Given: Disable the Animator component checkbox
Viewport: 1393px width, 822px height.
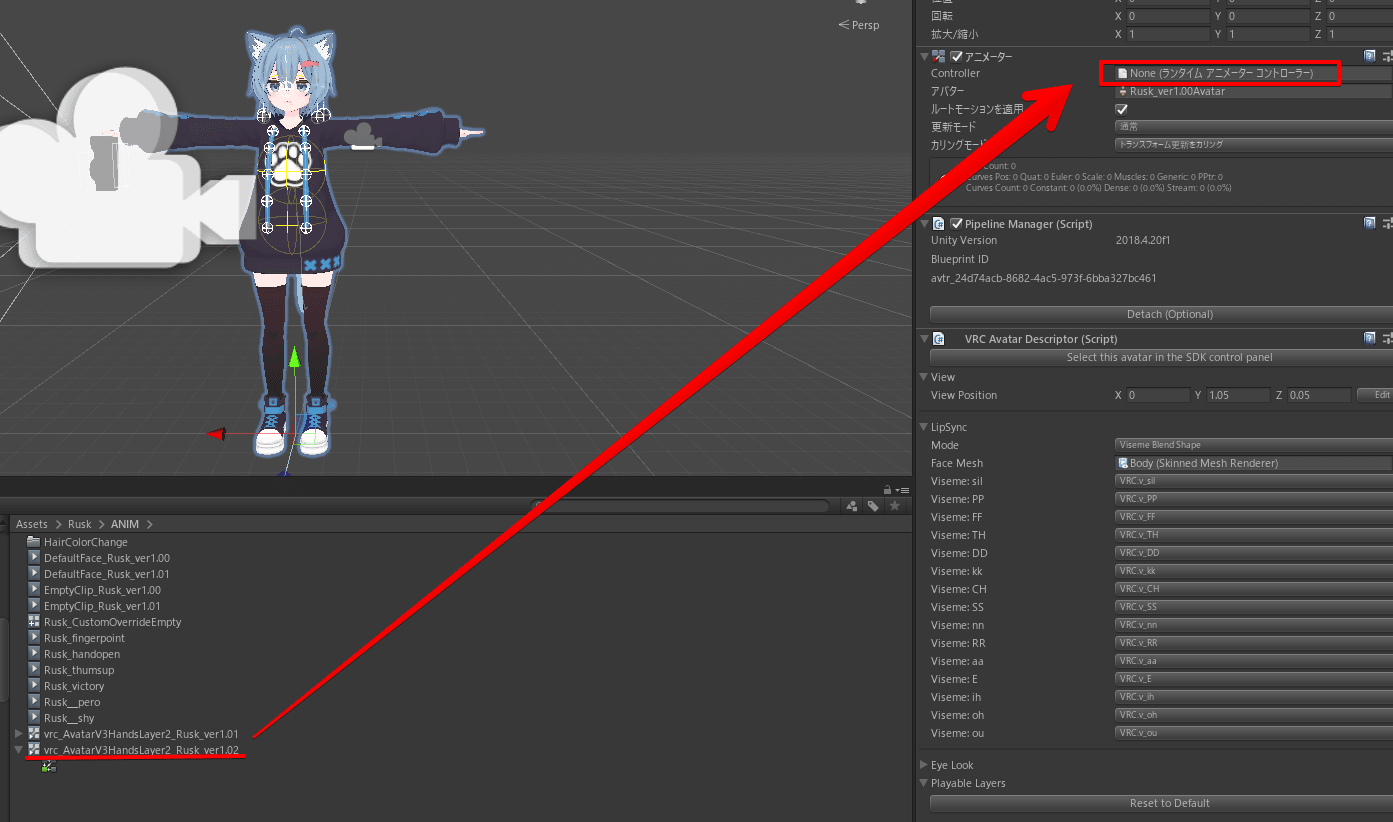Looking at the screenshot, I should pos(957,57).
